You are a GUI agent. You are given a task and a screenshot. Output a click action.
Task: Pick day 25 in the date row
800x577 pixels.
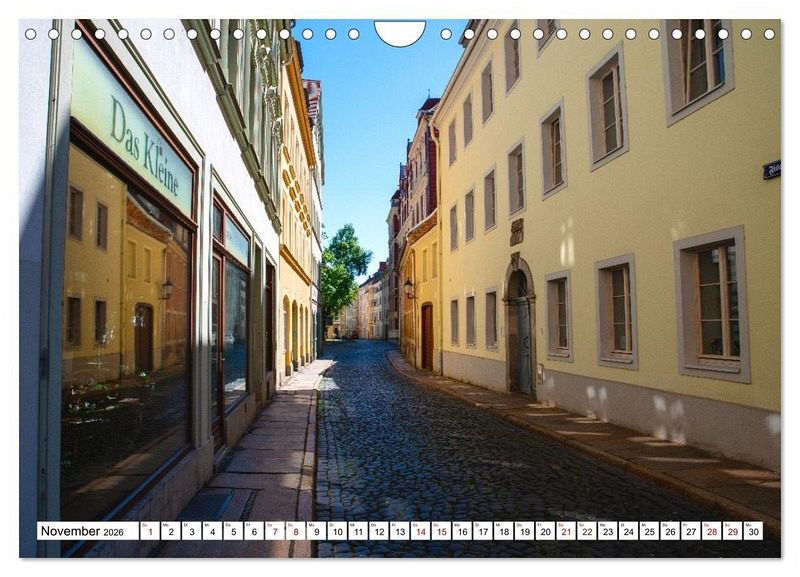649,531
